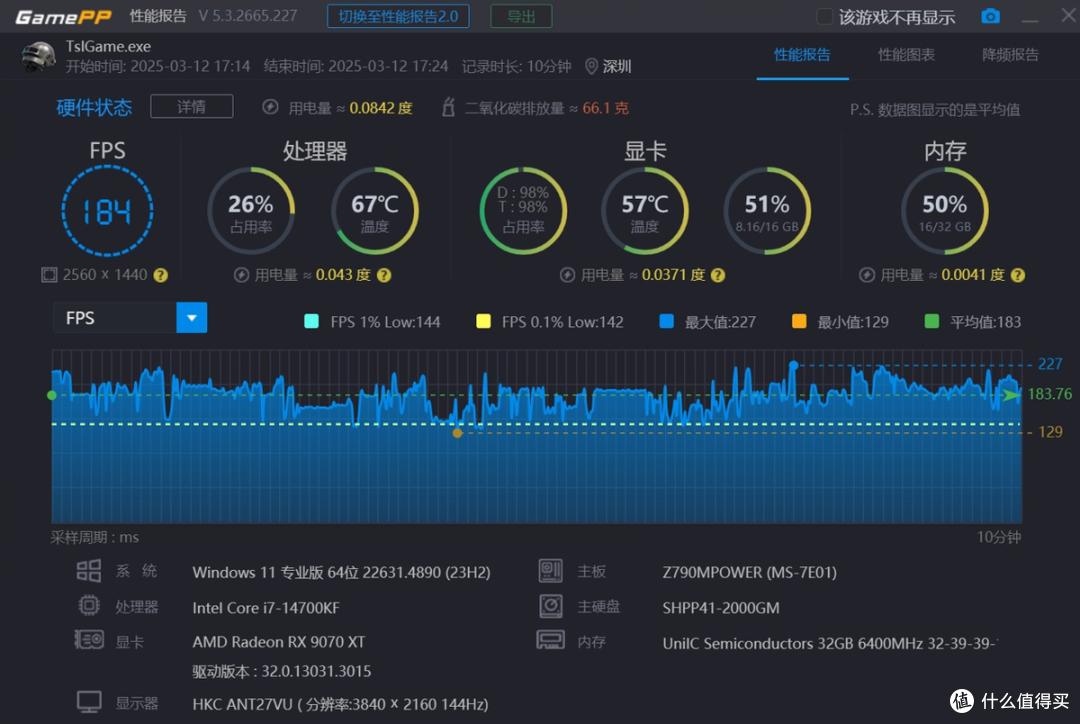Click the TslGame.exe process name
The image size is (1080, 724).
coord(108,46)
